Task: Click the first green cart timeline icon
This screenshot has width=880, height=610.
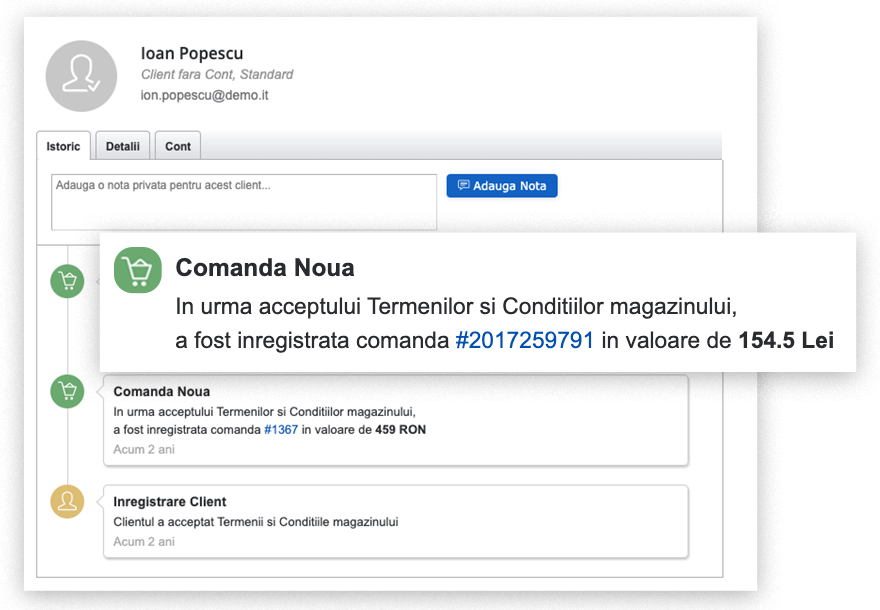Action: tap(67, 281)
